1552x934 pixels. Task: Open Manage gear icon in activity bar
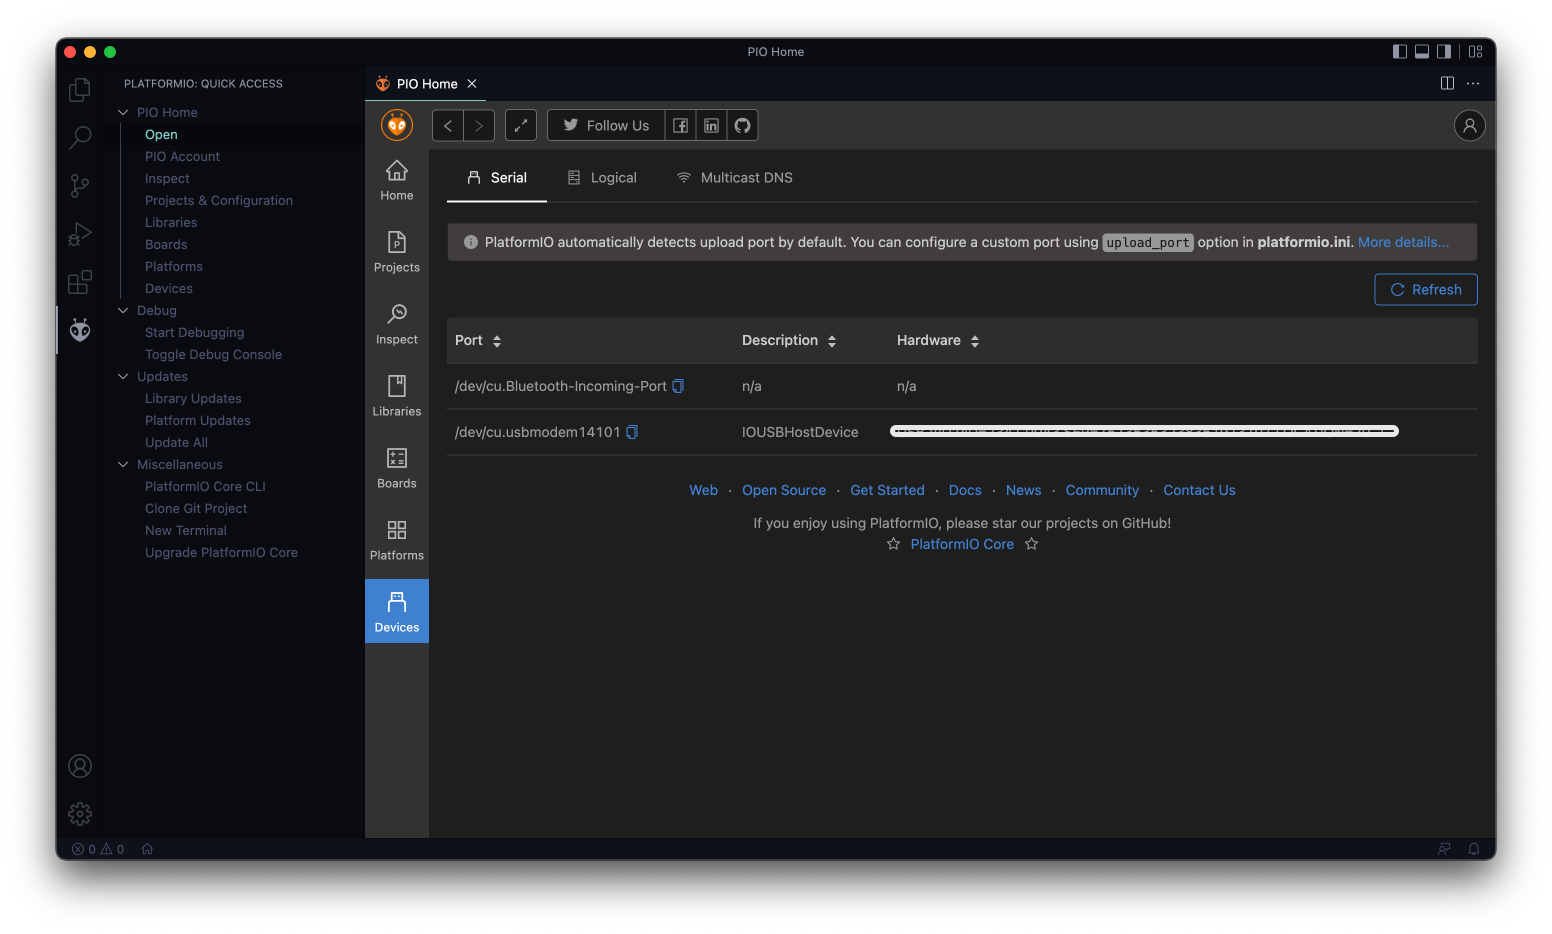coord(80,814)
